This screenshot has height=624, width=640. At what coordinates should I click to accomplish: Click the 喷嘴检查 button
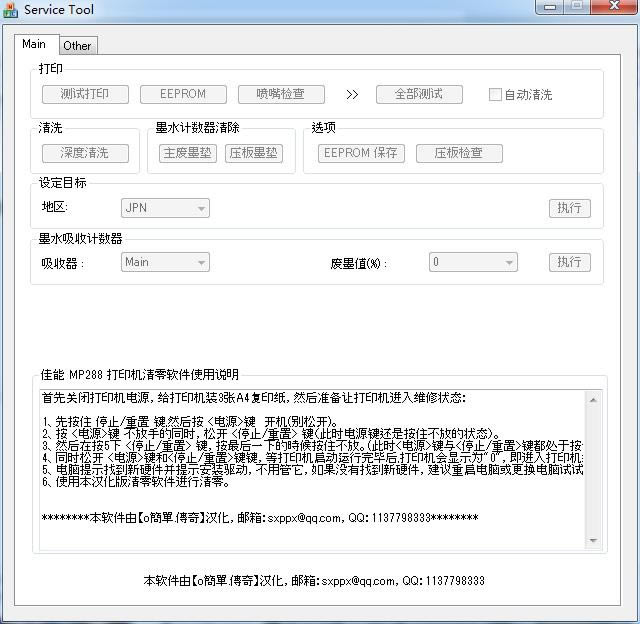pos(281,94)
